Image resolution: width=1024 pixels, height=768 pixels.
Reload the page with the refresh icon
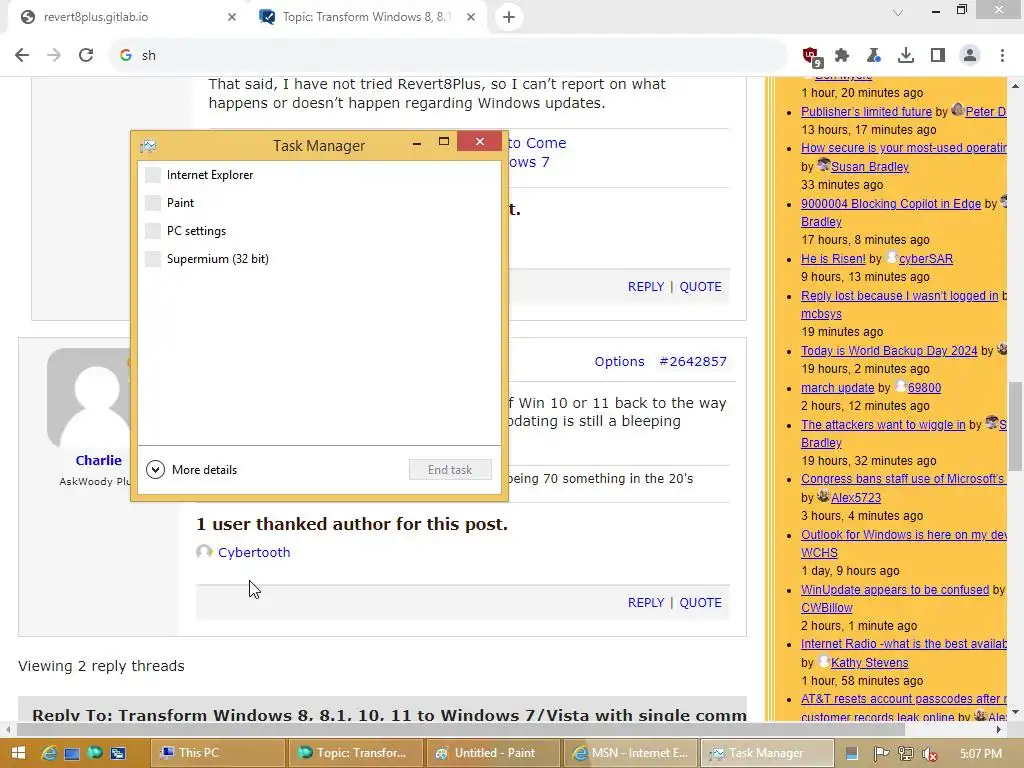pos(86,56)
